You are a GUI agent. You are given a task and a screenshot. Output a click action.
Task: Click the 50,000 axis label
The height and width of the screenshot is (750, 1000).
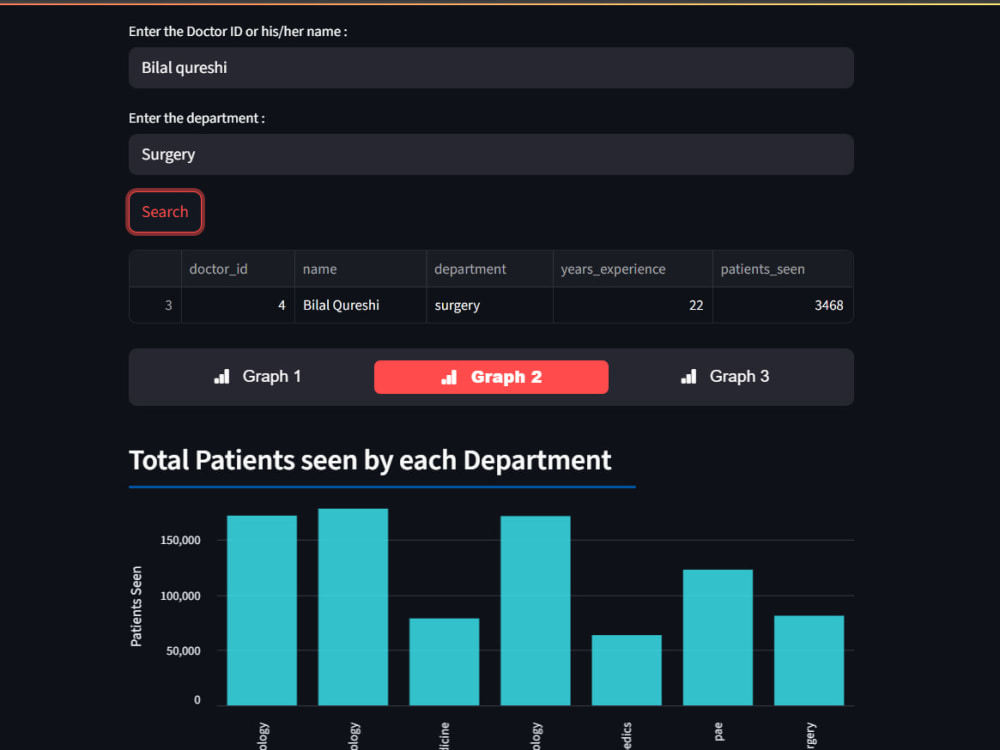[184, 651]
